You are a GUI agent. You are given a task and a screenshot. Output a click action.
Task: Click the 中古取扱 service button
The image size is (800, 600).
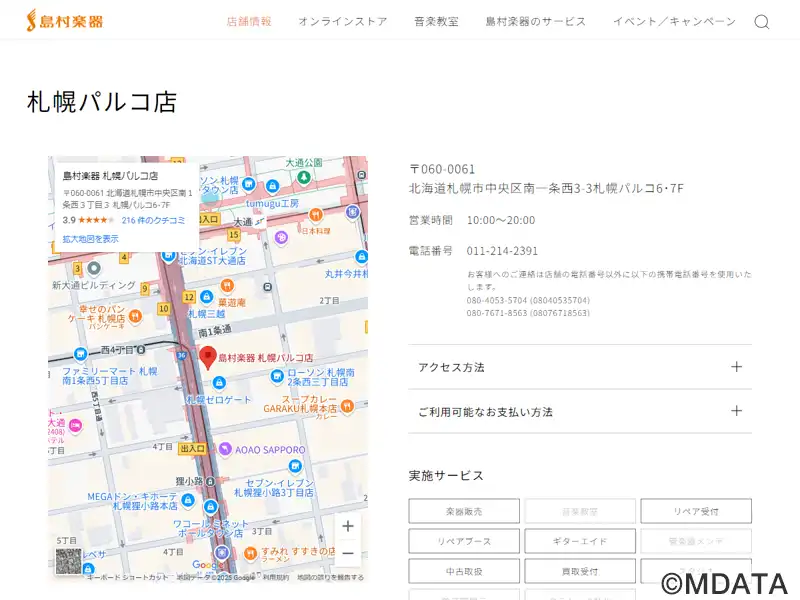(x=464, y=571)
